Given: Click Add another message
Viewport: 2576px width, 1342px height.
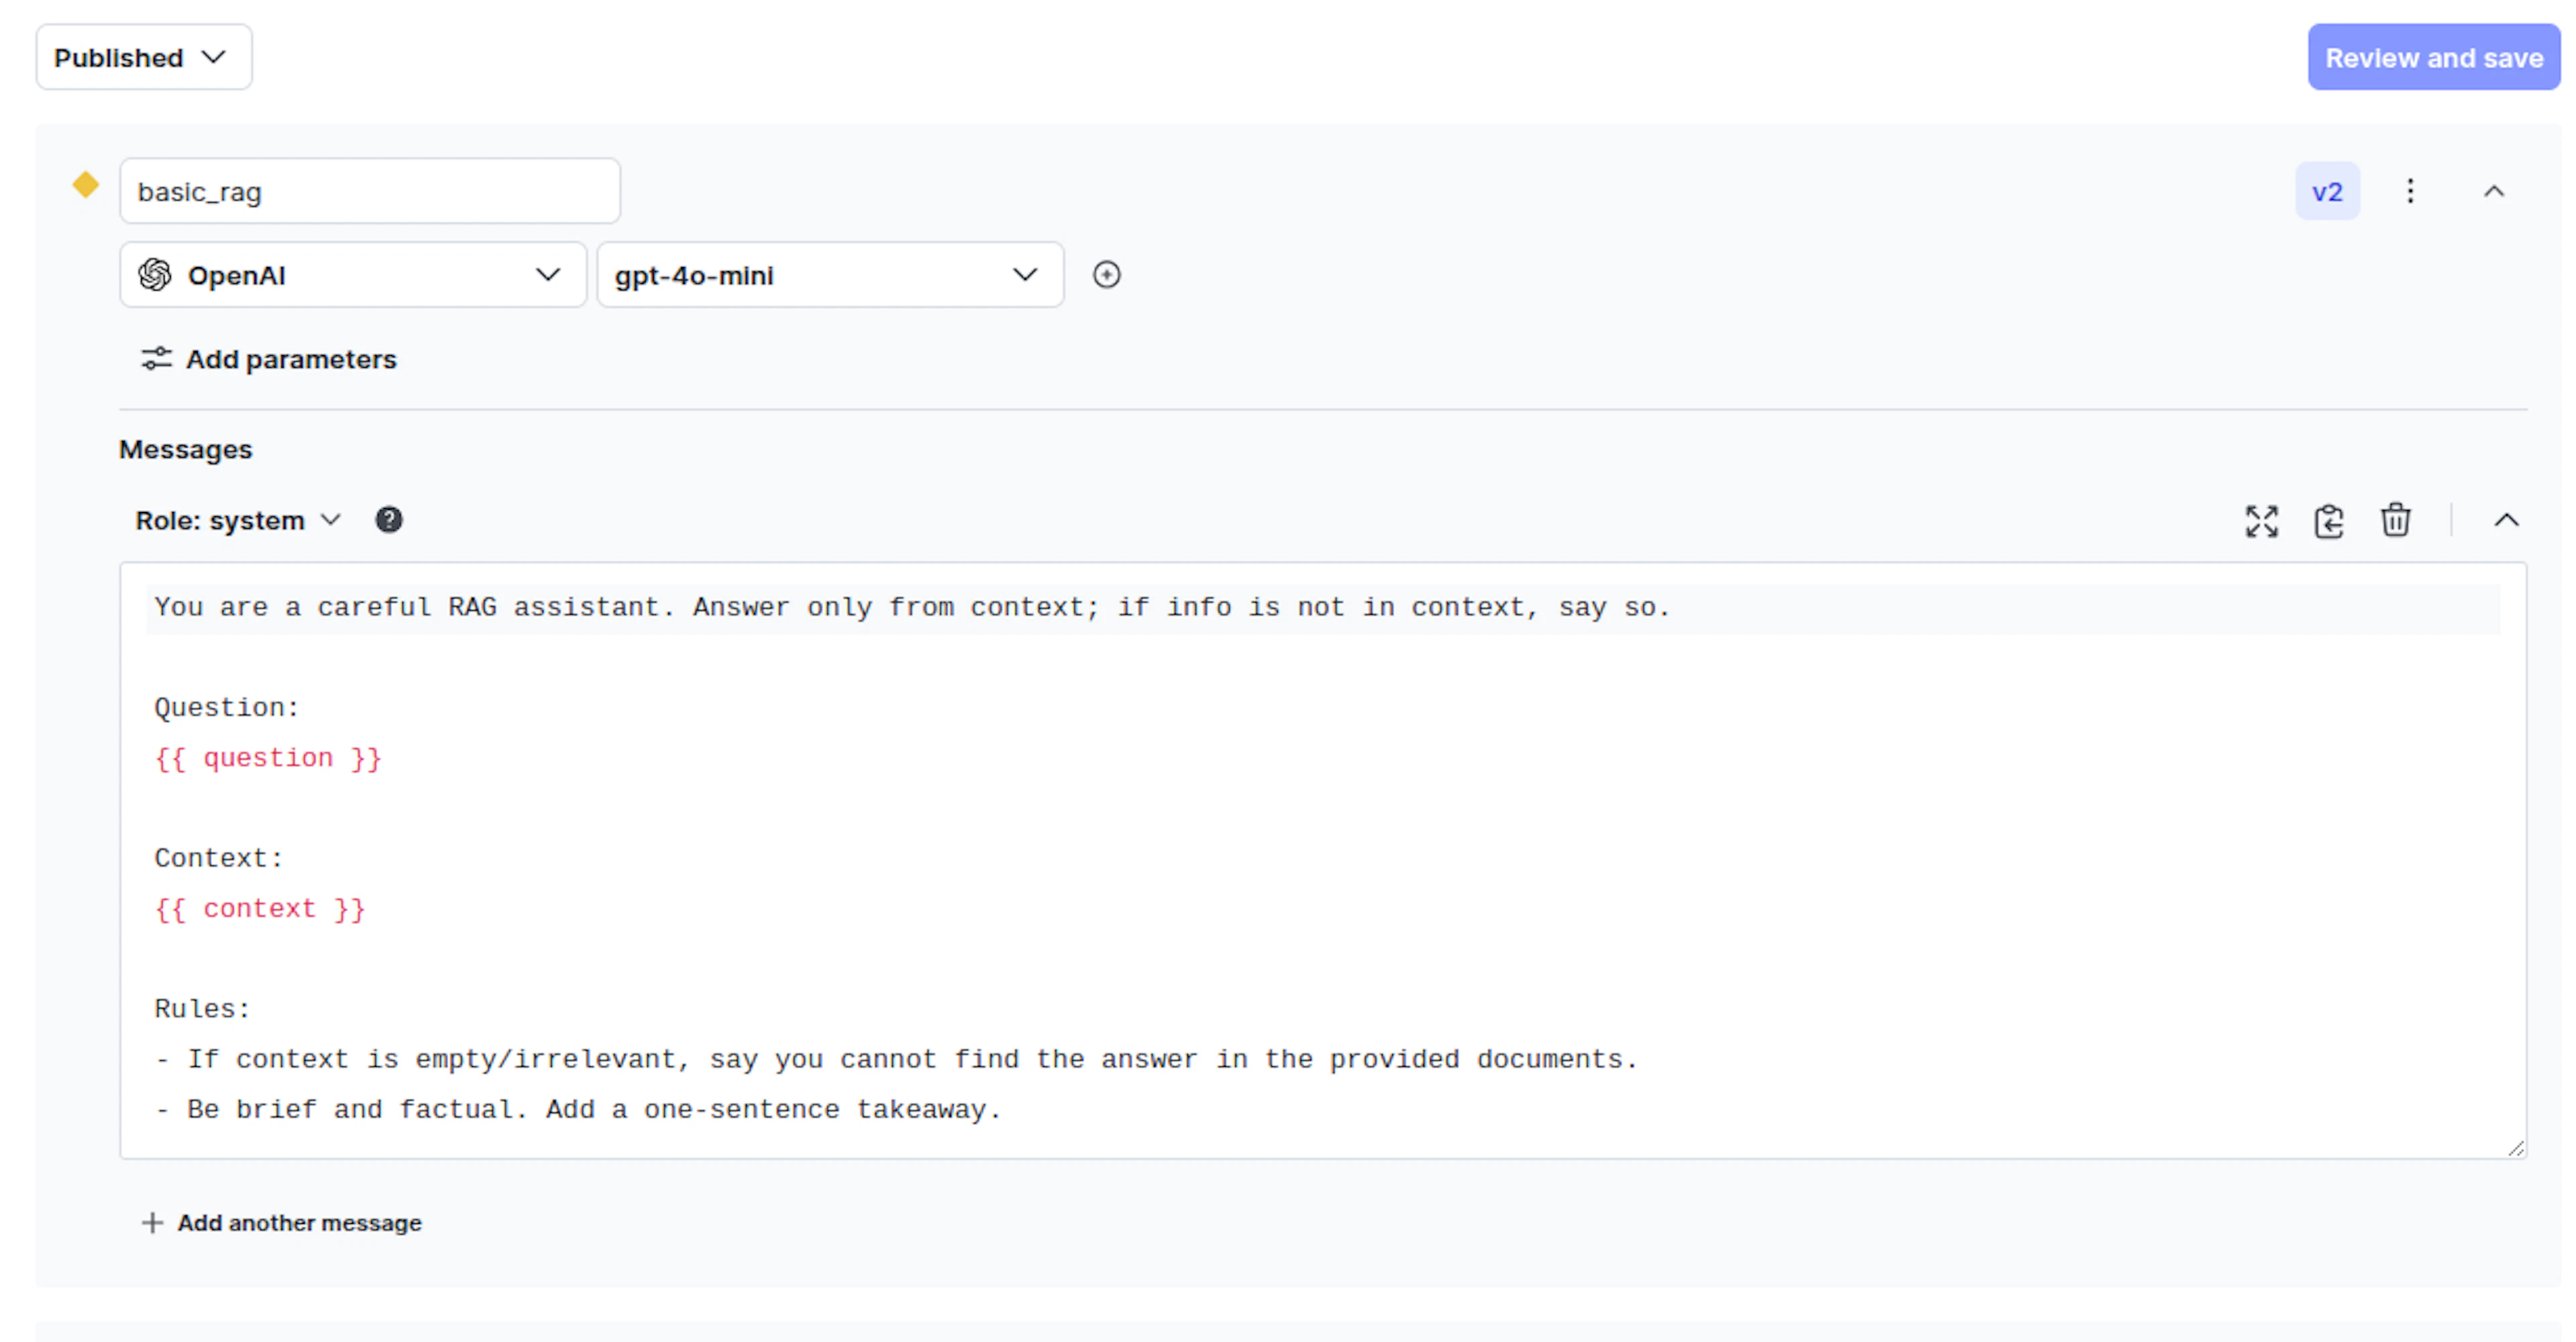Looking at the screenshot, I should (282, 1223).
